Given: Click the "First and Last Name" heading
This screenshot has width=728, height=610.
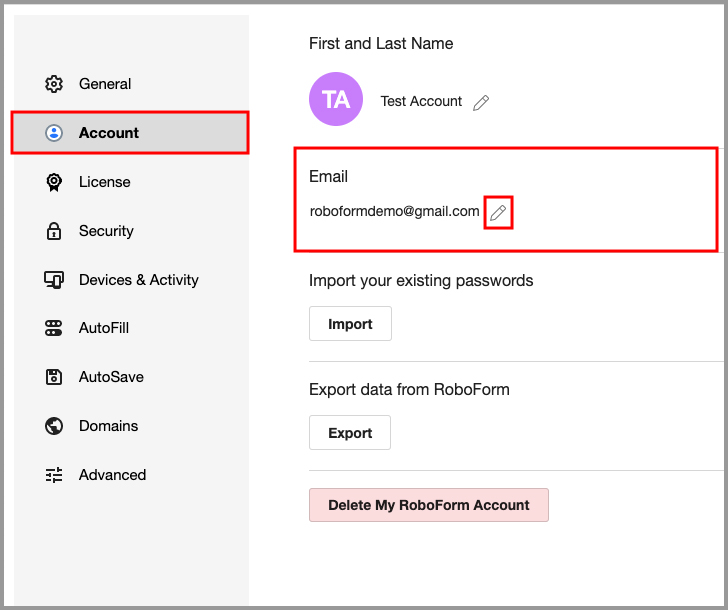Looking at the screenshot, I should coord(381,44).
